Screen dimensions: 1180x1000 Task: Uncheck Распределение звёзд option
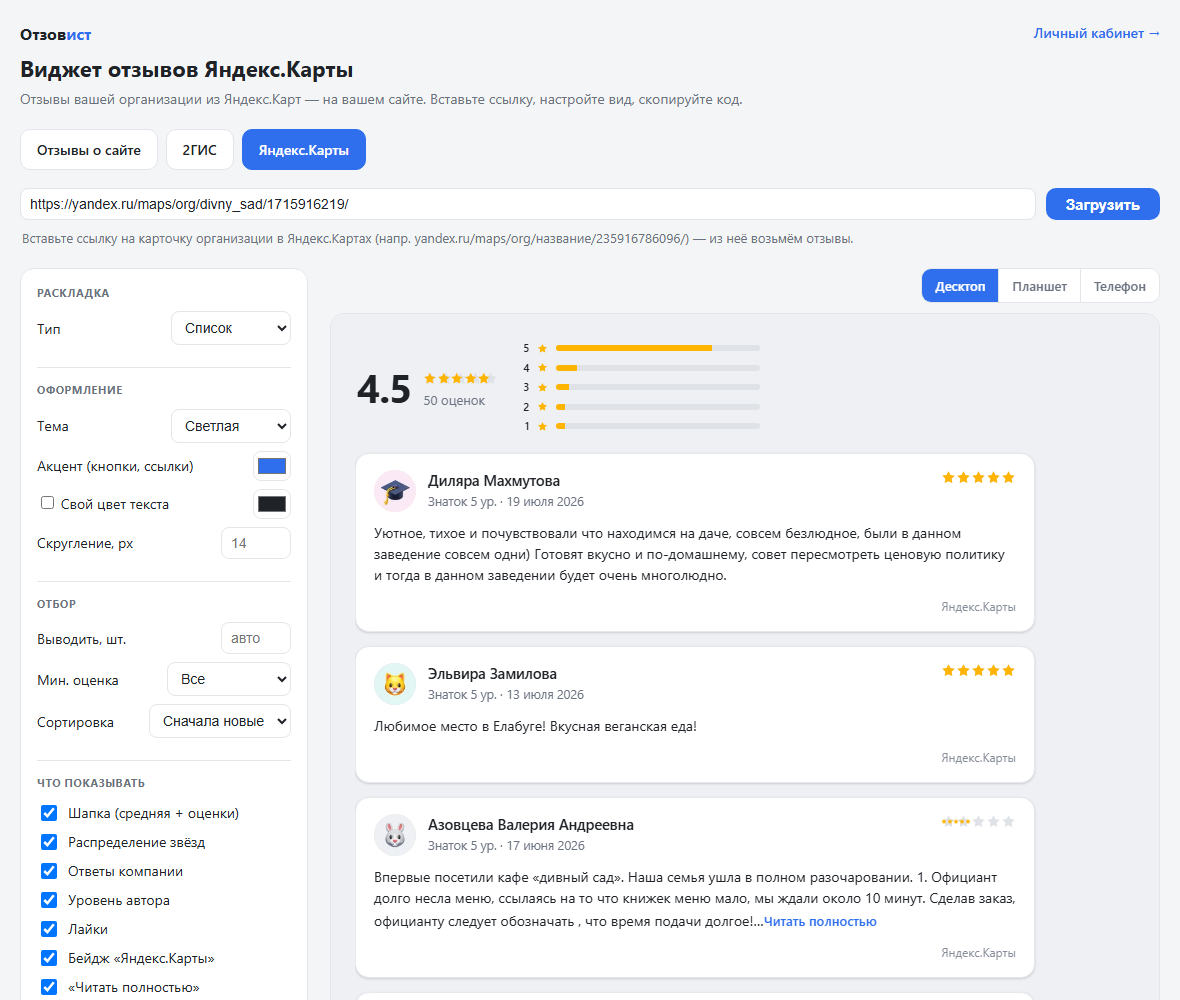[49, 842]
